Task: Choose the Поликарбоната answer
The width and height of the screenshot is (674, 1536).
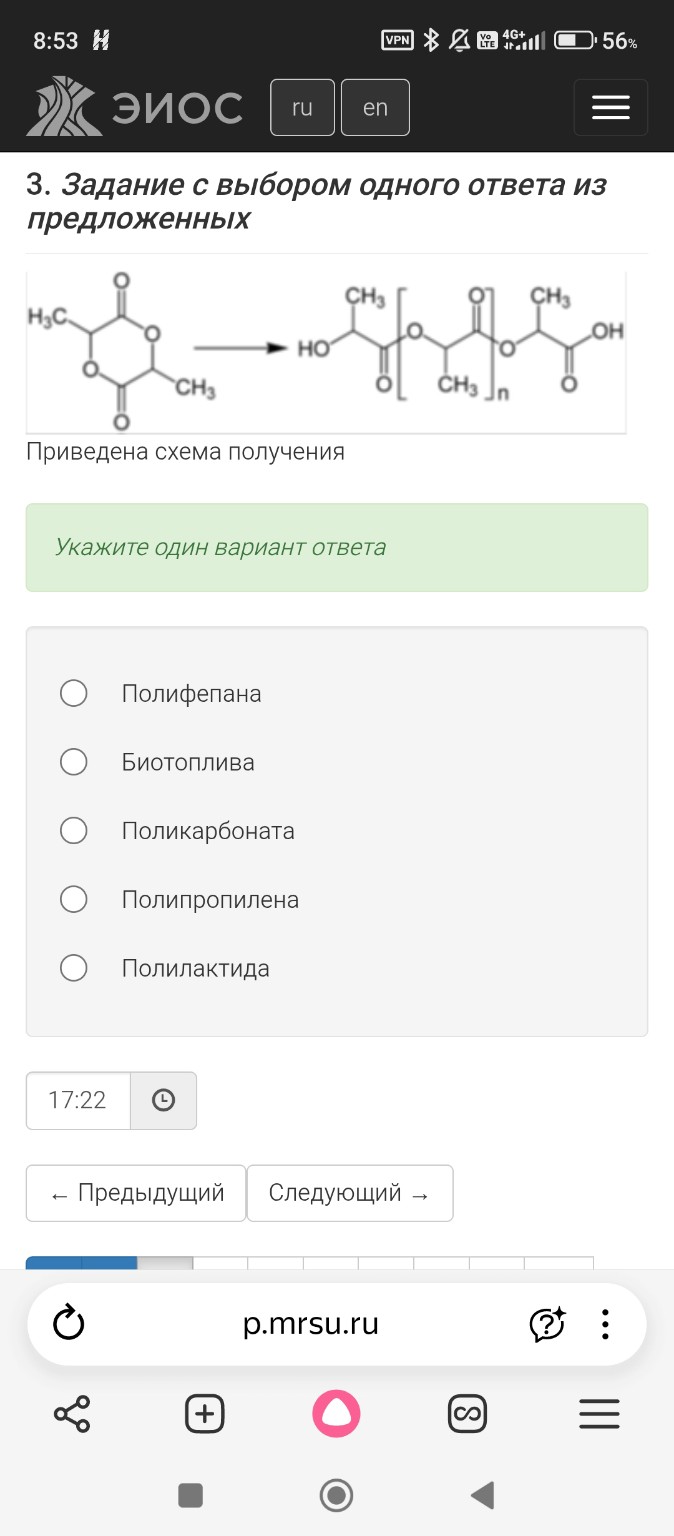Action: (x=73, y=830)
